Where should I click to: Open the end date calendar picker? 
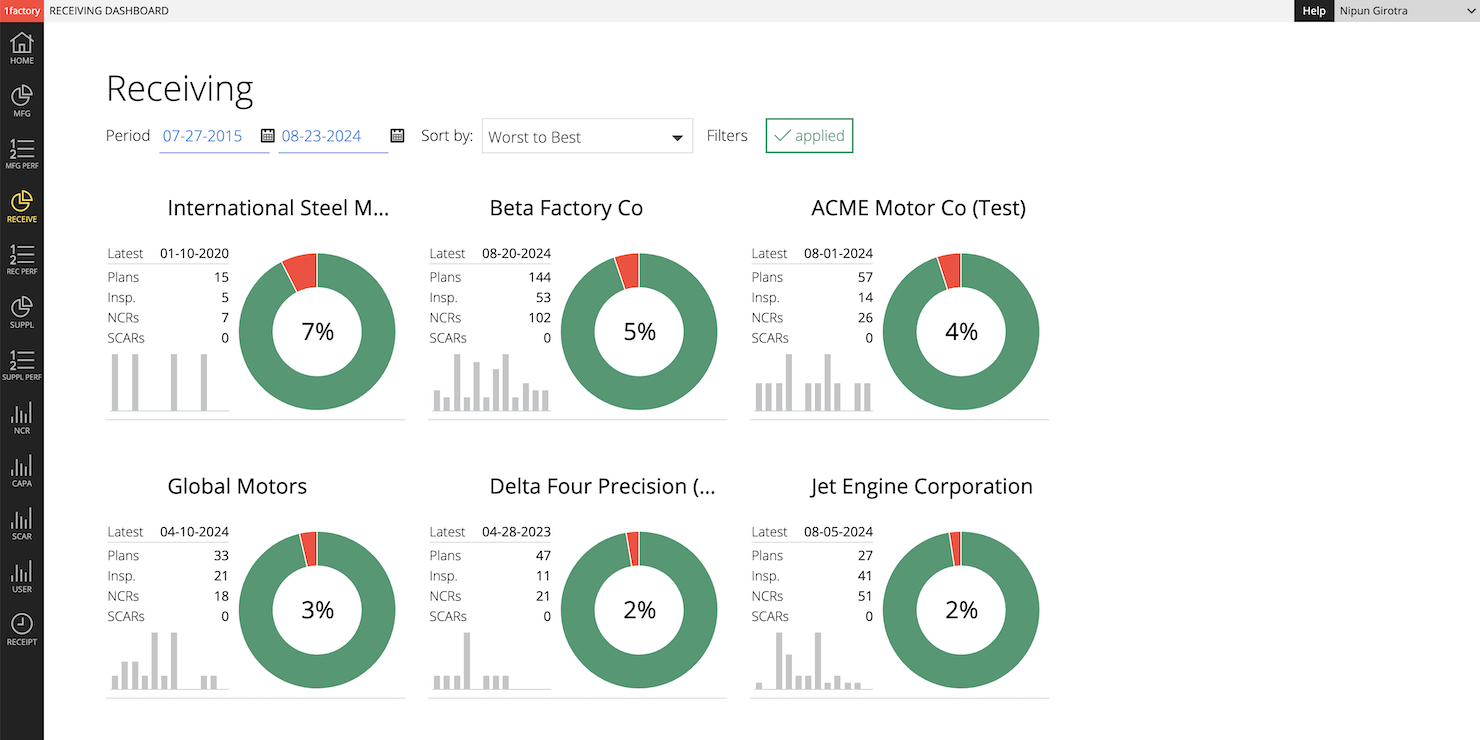397,136
